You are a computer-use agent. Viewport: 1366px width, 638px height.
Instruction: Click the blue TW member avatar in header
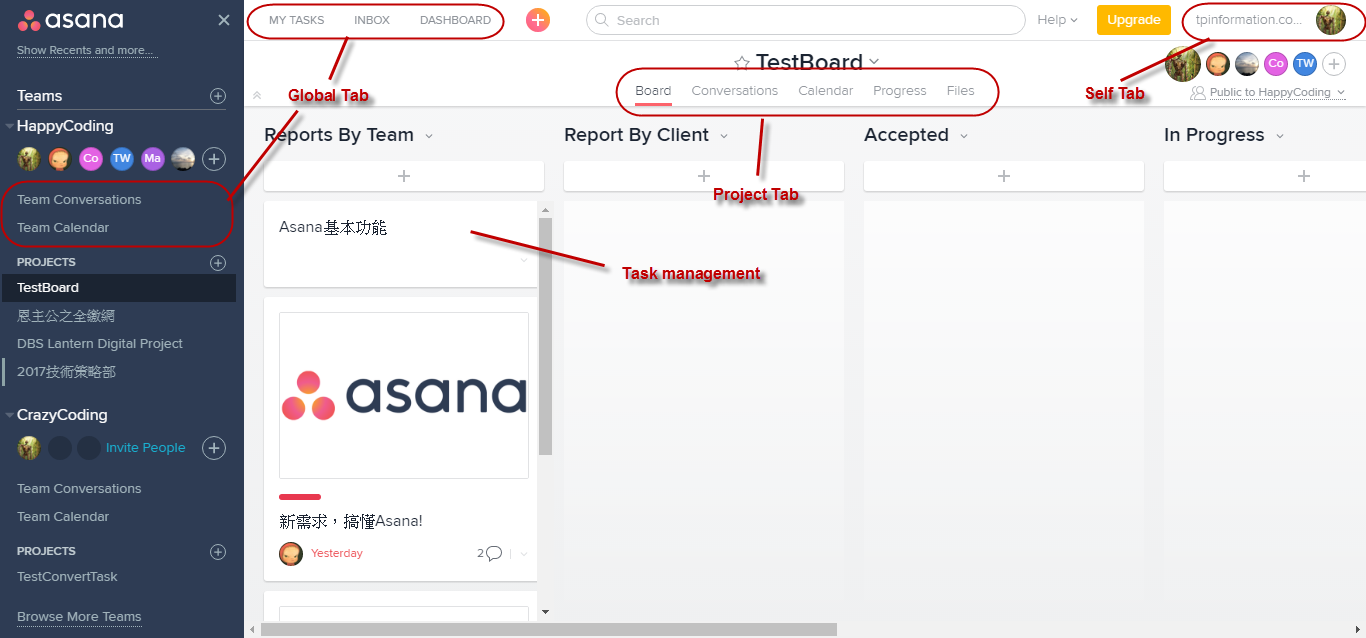pyautogui.click(x=1305, y=64)
